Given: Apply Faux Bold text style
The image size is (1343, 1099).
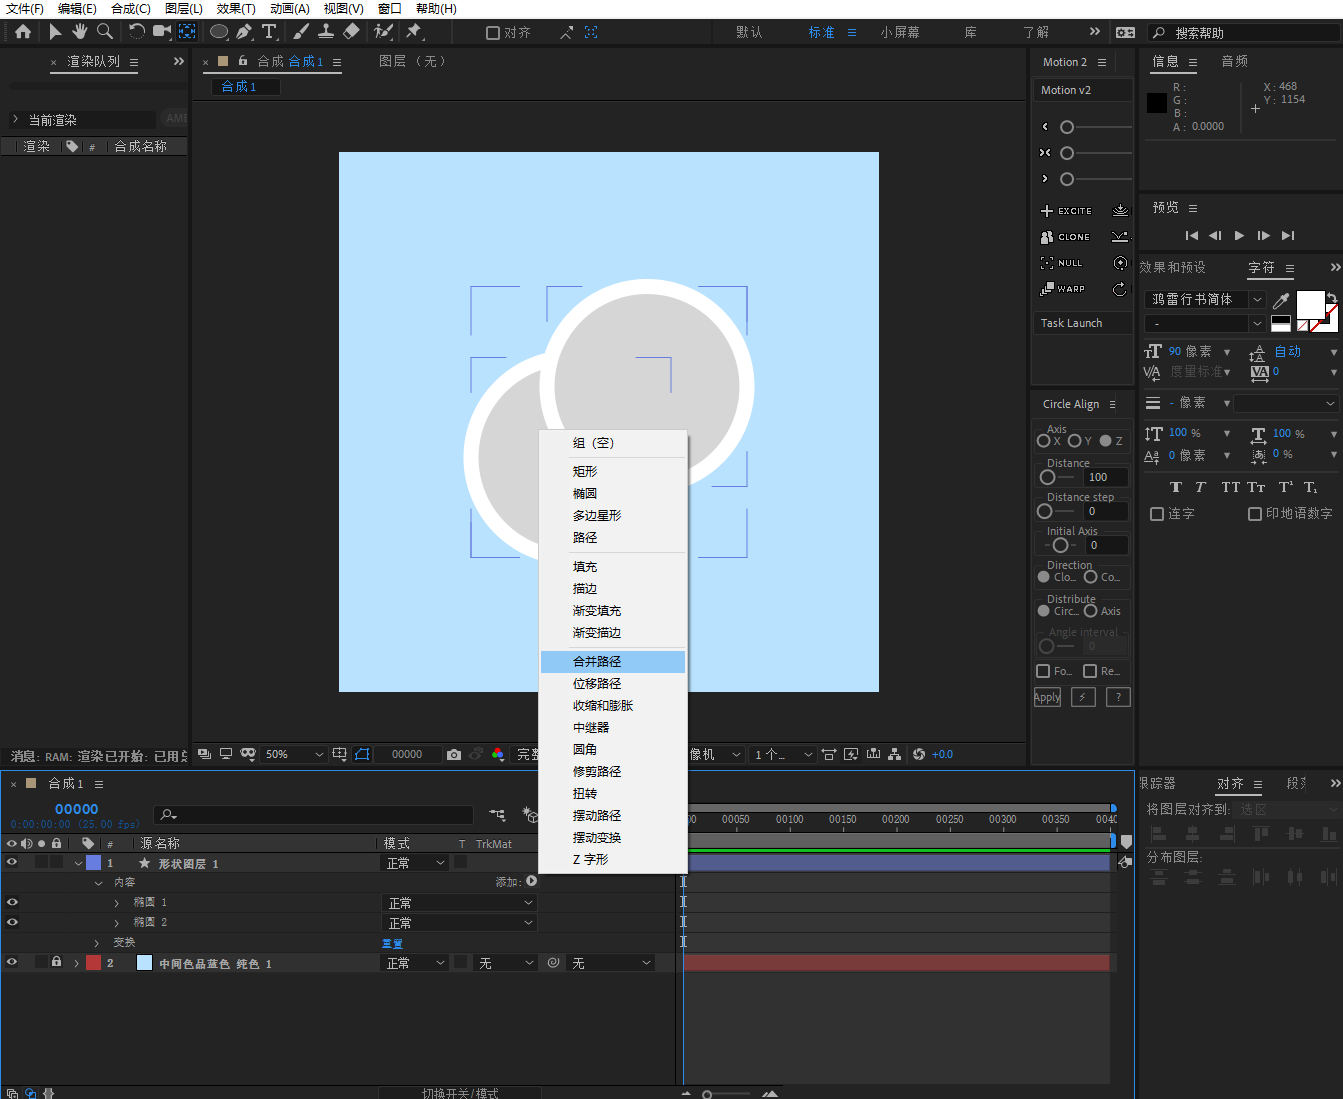Looking at the screenshot, I should point(1176,487).
